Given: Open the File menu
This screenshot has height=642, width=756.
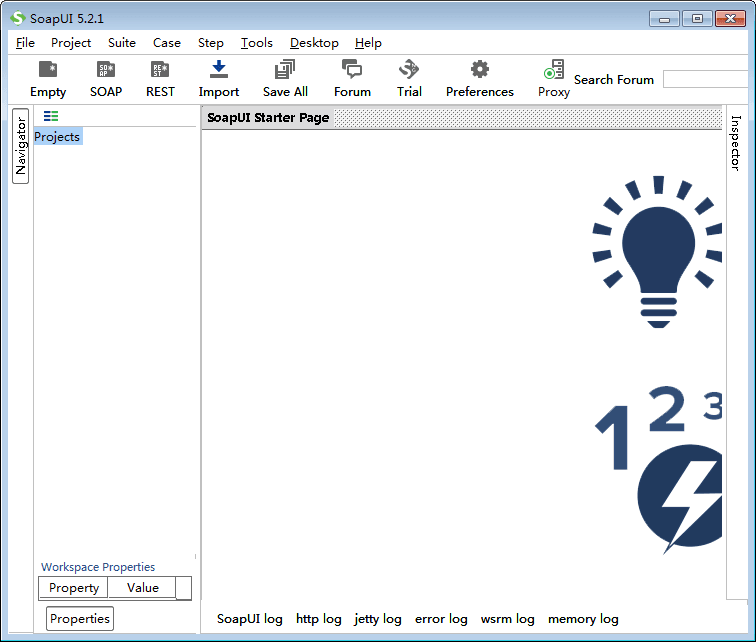Looking at the screenshot, I should pos(25,43).
